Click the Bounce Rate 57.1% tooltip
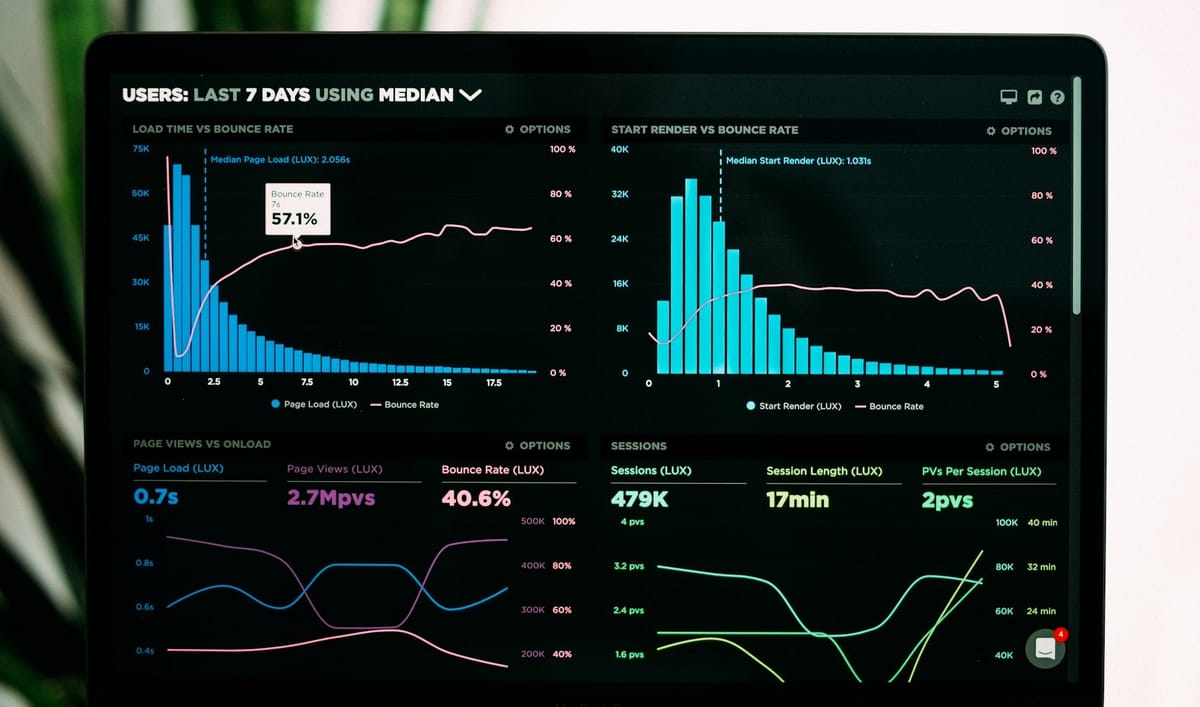Screen dimensions: 1200x707 (297, 209)
